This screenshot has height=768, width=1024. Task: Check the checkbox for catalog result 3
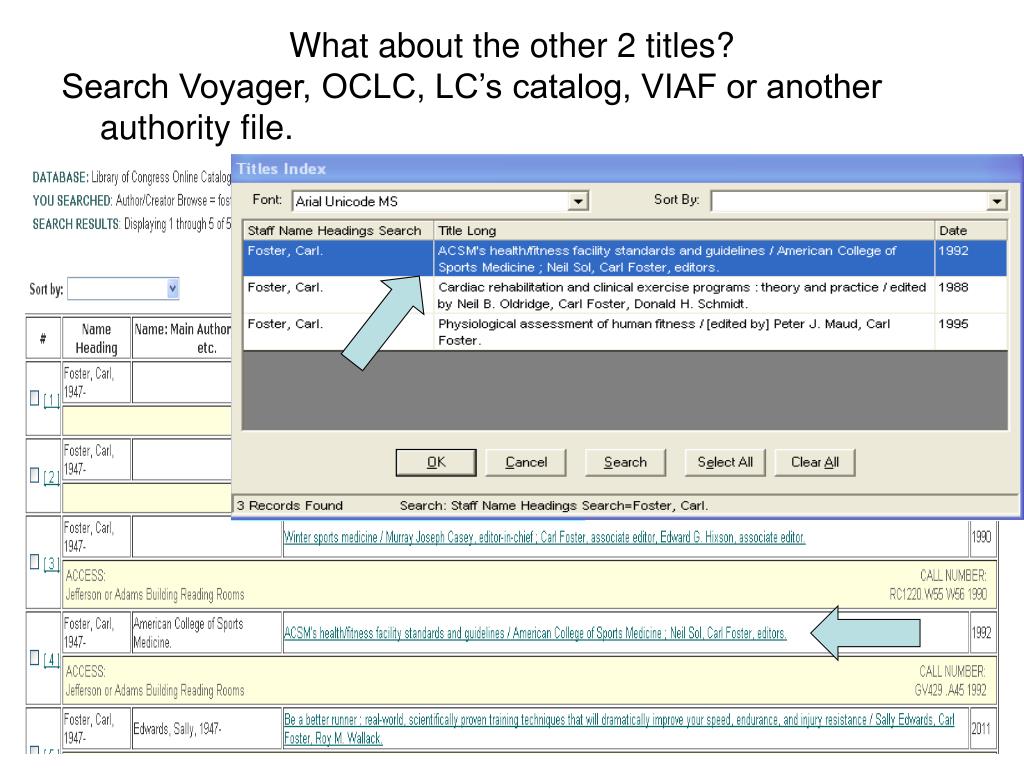(35, 562)
